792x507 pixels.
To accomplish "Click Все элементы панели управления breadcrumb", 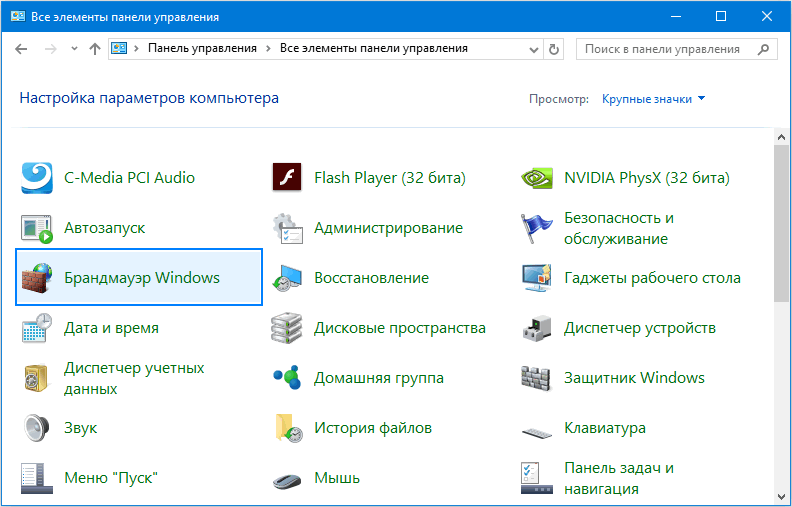I will click(373, 48).
